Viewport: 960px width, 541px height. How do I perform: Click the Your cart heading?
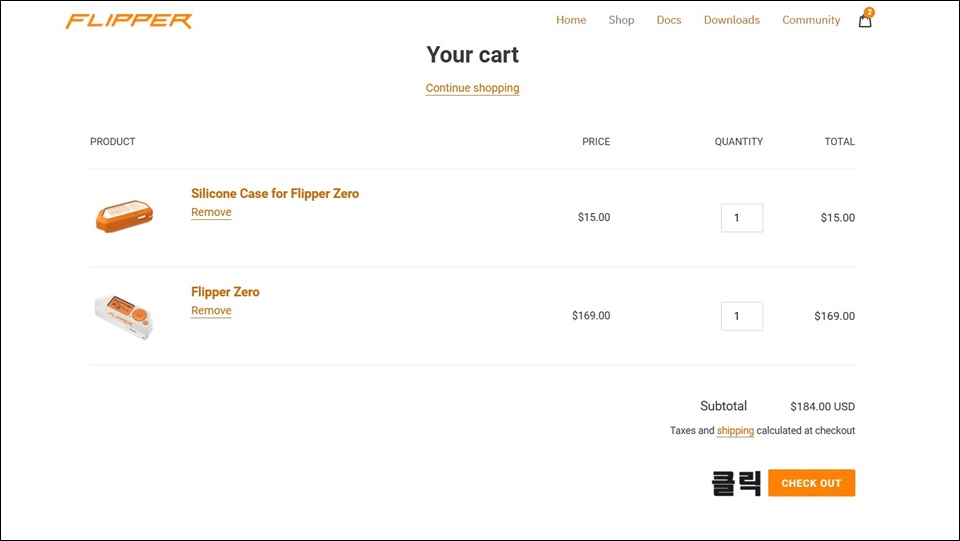pos(473,55)
